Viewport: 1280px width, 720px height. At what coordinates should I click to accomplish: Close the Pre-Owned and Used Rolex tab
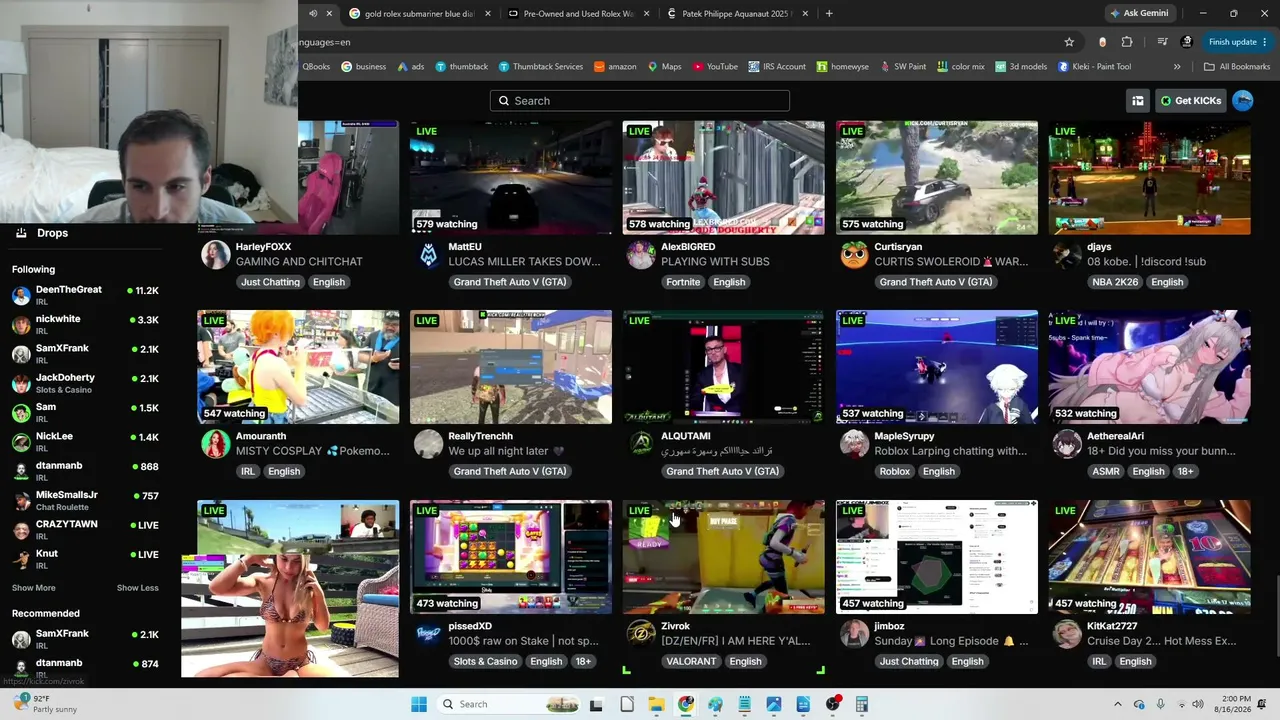[647, 14]
